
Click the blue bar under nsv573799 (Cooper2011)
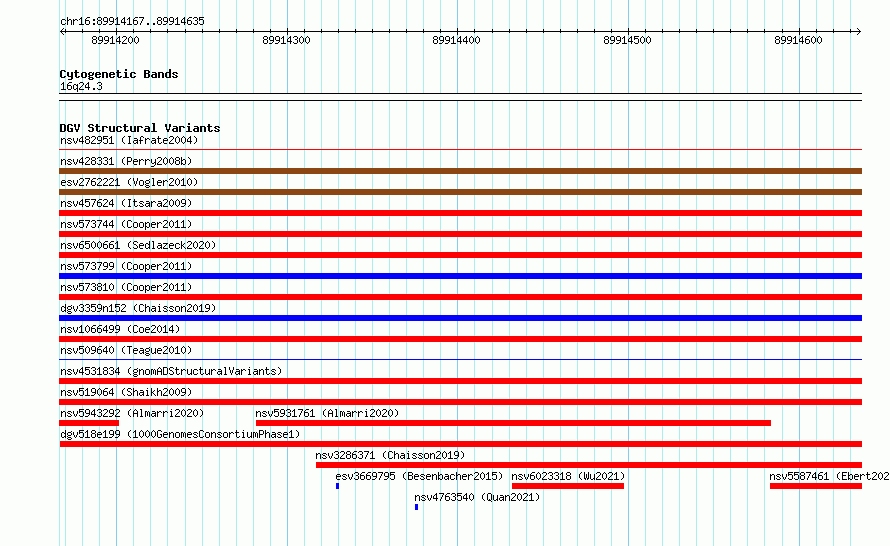point(460,276)
